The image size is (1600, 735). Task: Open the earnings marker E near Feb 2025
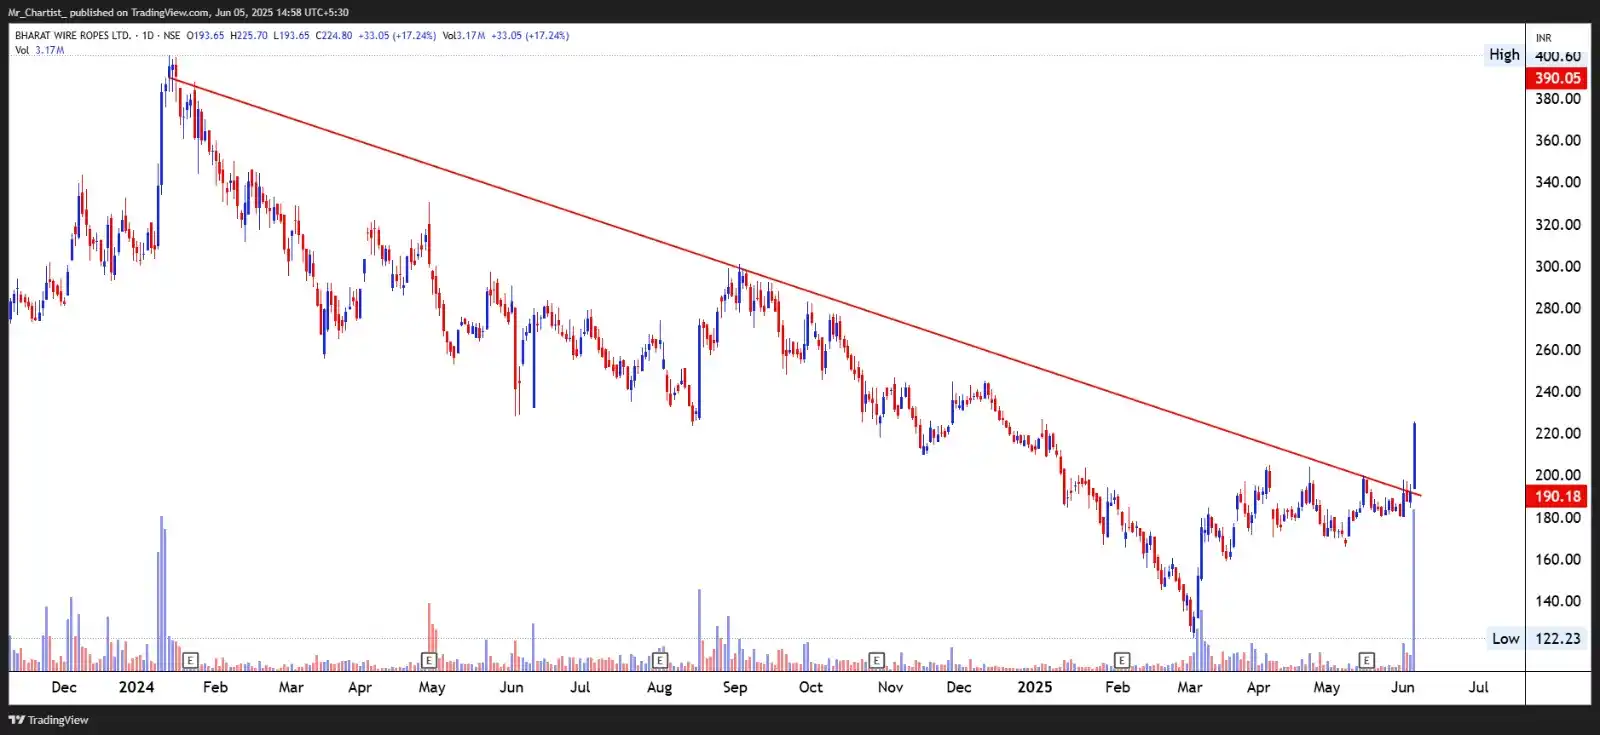click(1122, 660)
